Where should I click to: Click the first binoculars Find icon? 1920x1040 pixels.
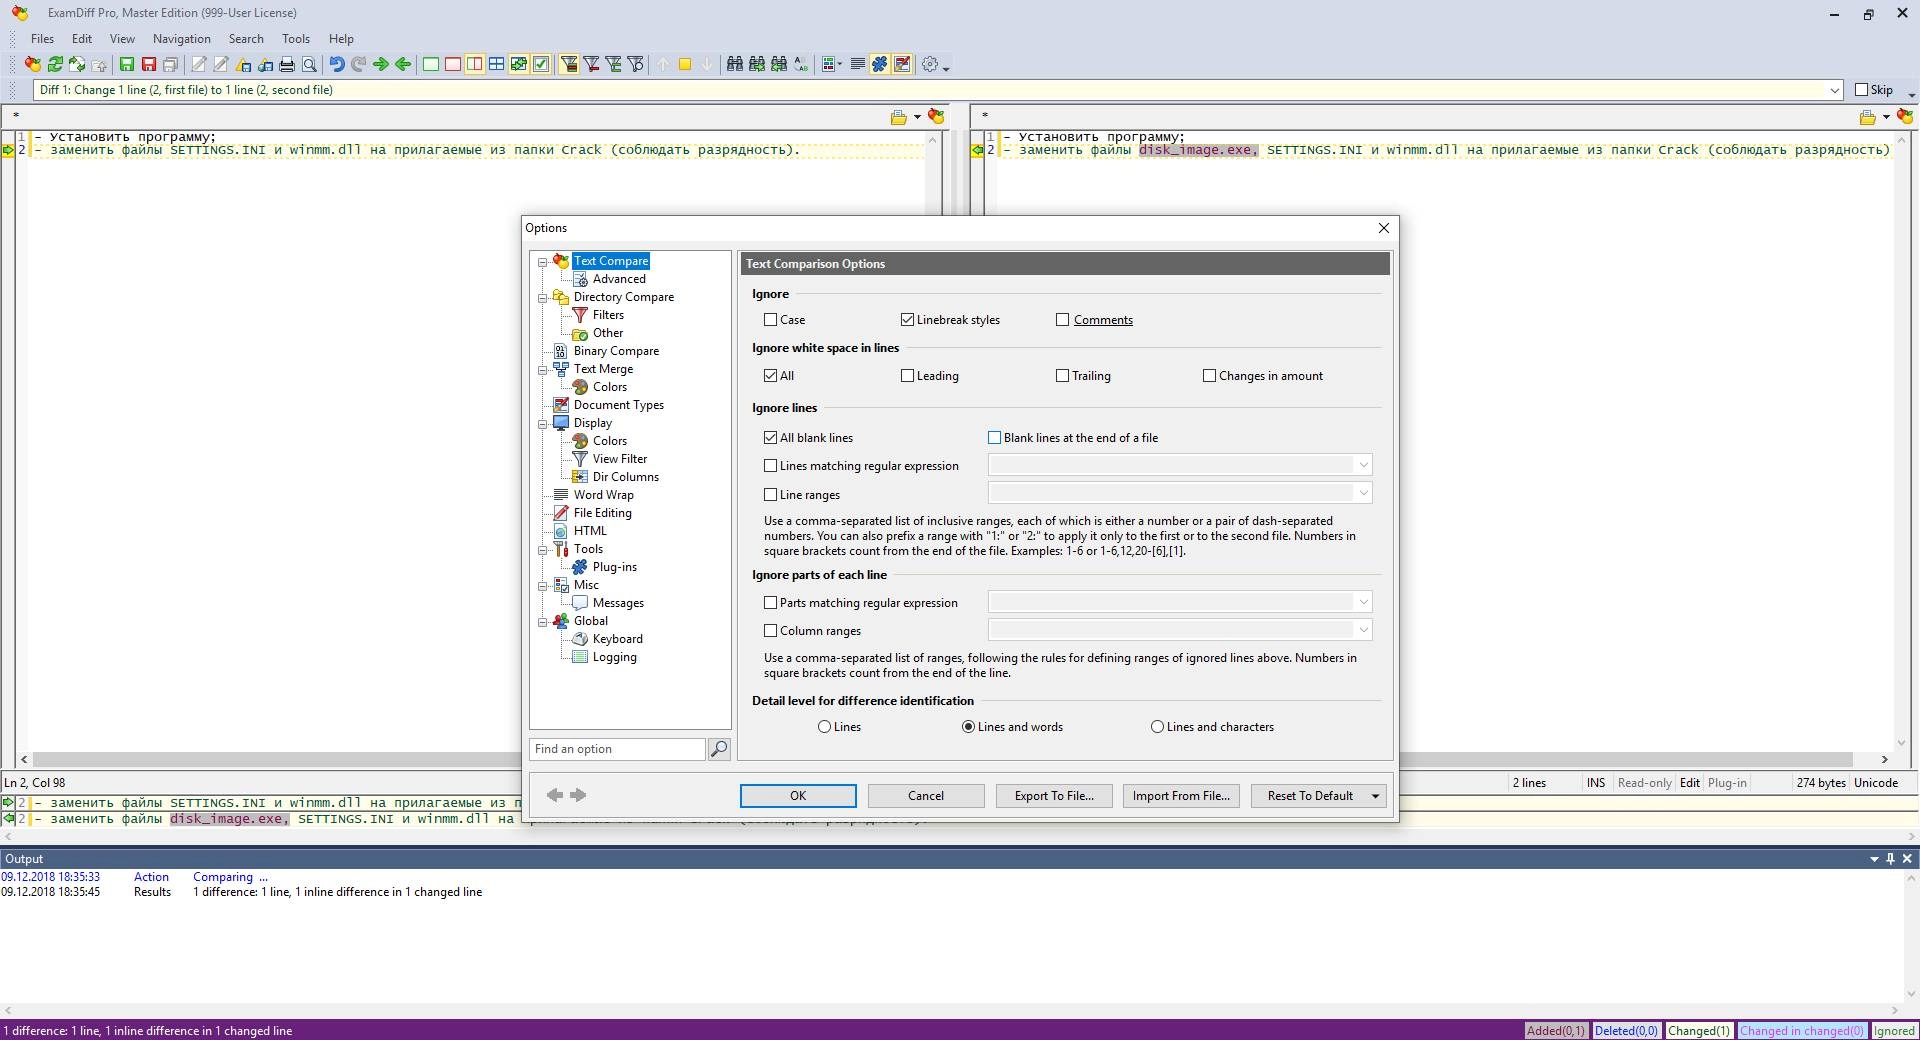[735, 64]
